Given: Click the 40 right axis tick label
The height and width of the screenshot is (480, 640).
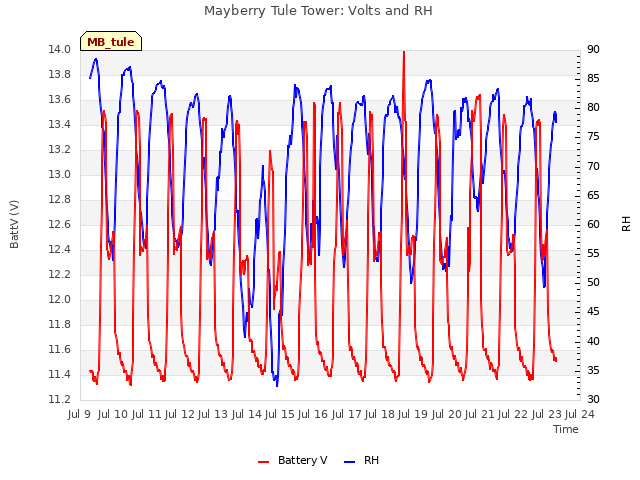Looking at the screenshot, I should tap(593, 341).
